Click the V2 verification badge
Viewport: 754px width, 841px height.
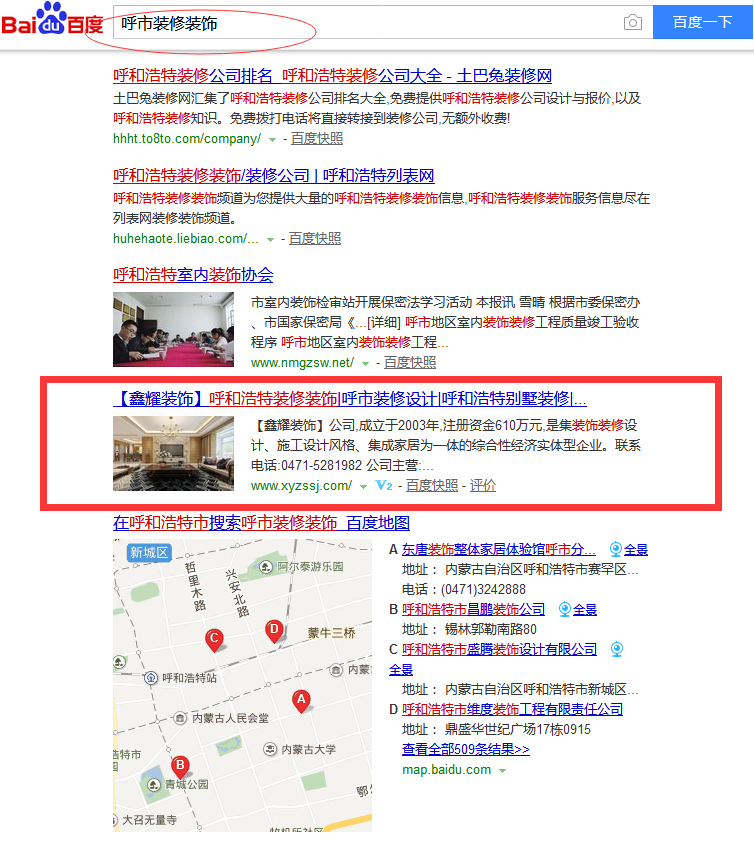pos(384,486)
